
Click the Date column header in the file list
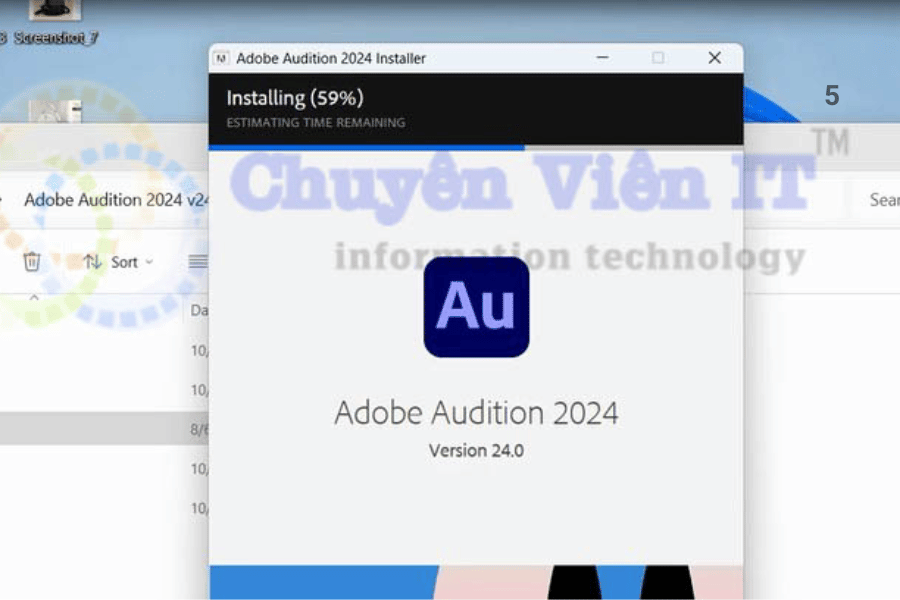199,311
